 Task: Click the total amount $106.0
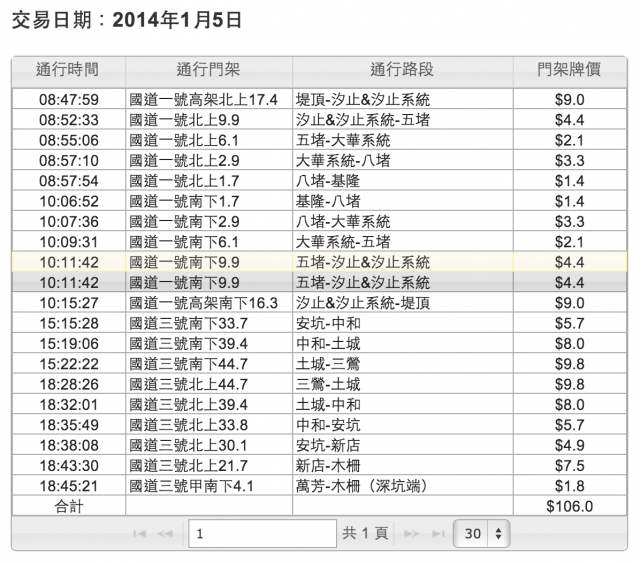pyautogui.click(x=570, y=506)
